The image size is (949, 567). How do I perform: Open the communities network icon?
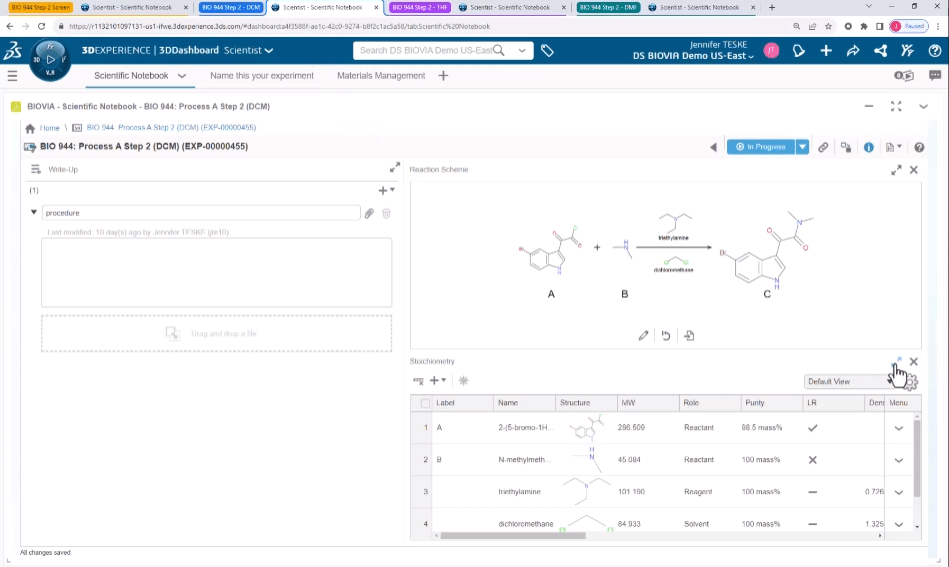[881, 51]
